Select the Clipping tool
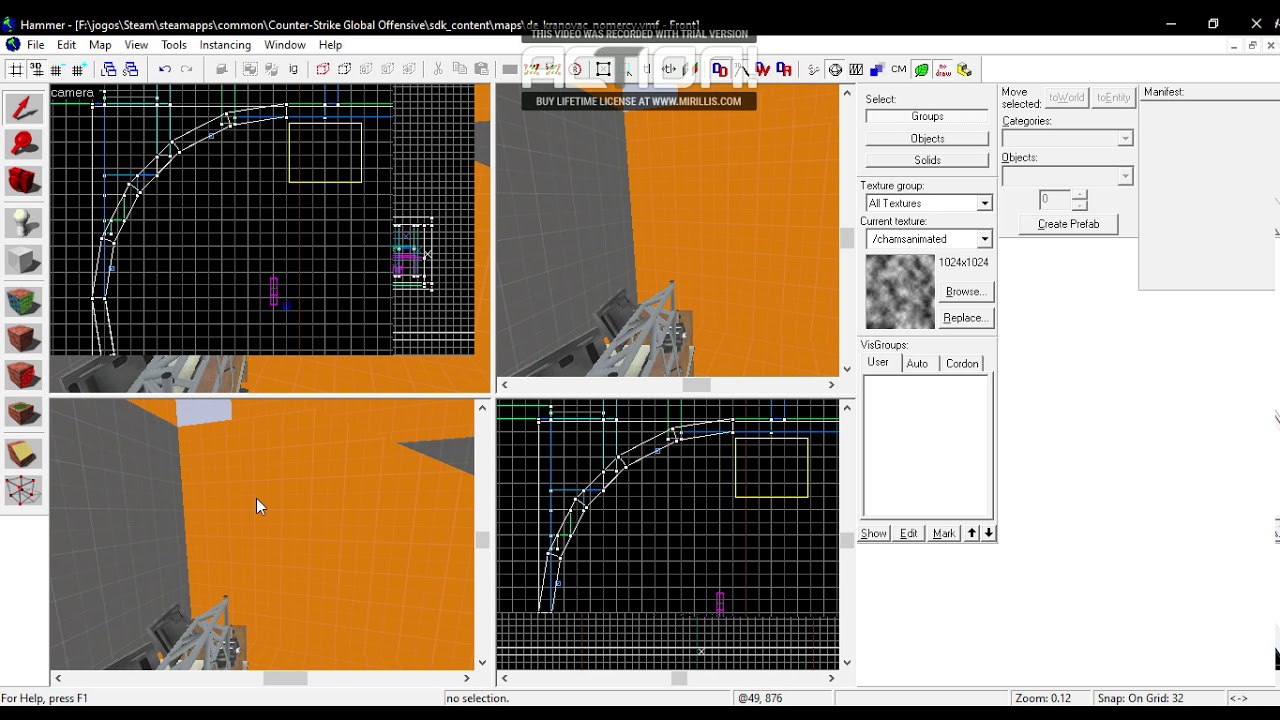This screenshot has width=1280, height=720. [24, 452]
